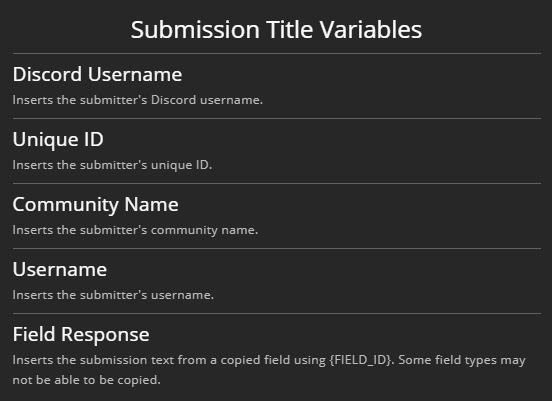Click "Inserts the submitter's community name" description
Image resolution: width=552 pixels, height=401 pixels.
(x=135, y=230)
